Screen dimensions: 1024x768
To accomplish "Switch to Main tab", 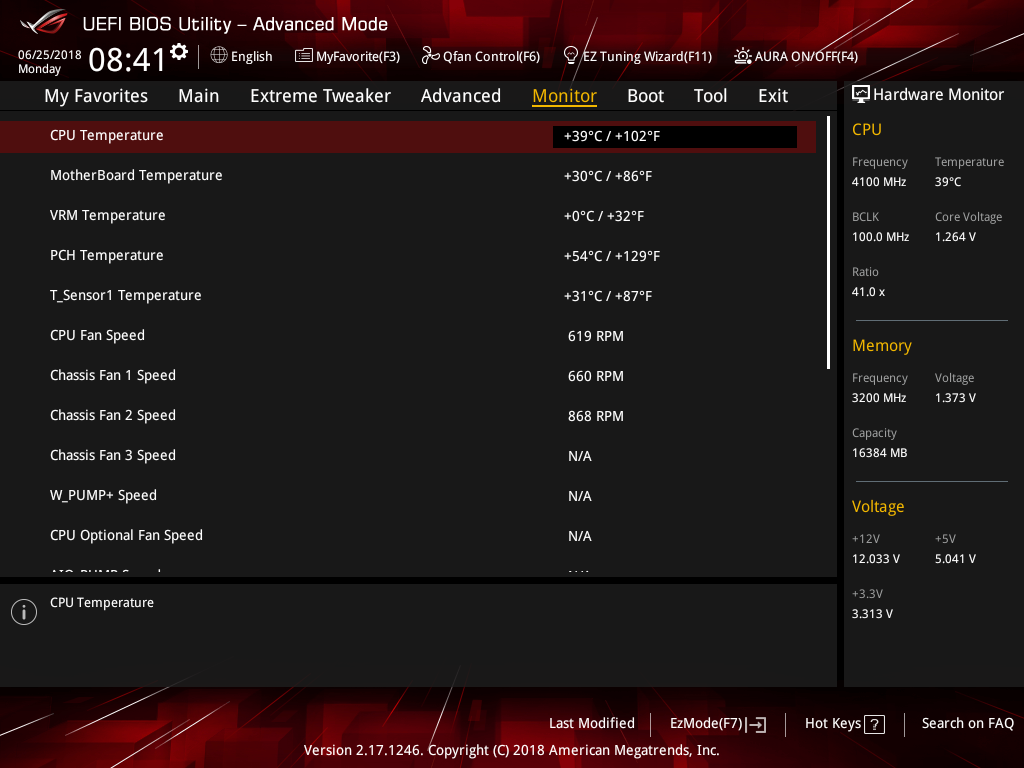I will click(x=199, y=96).
